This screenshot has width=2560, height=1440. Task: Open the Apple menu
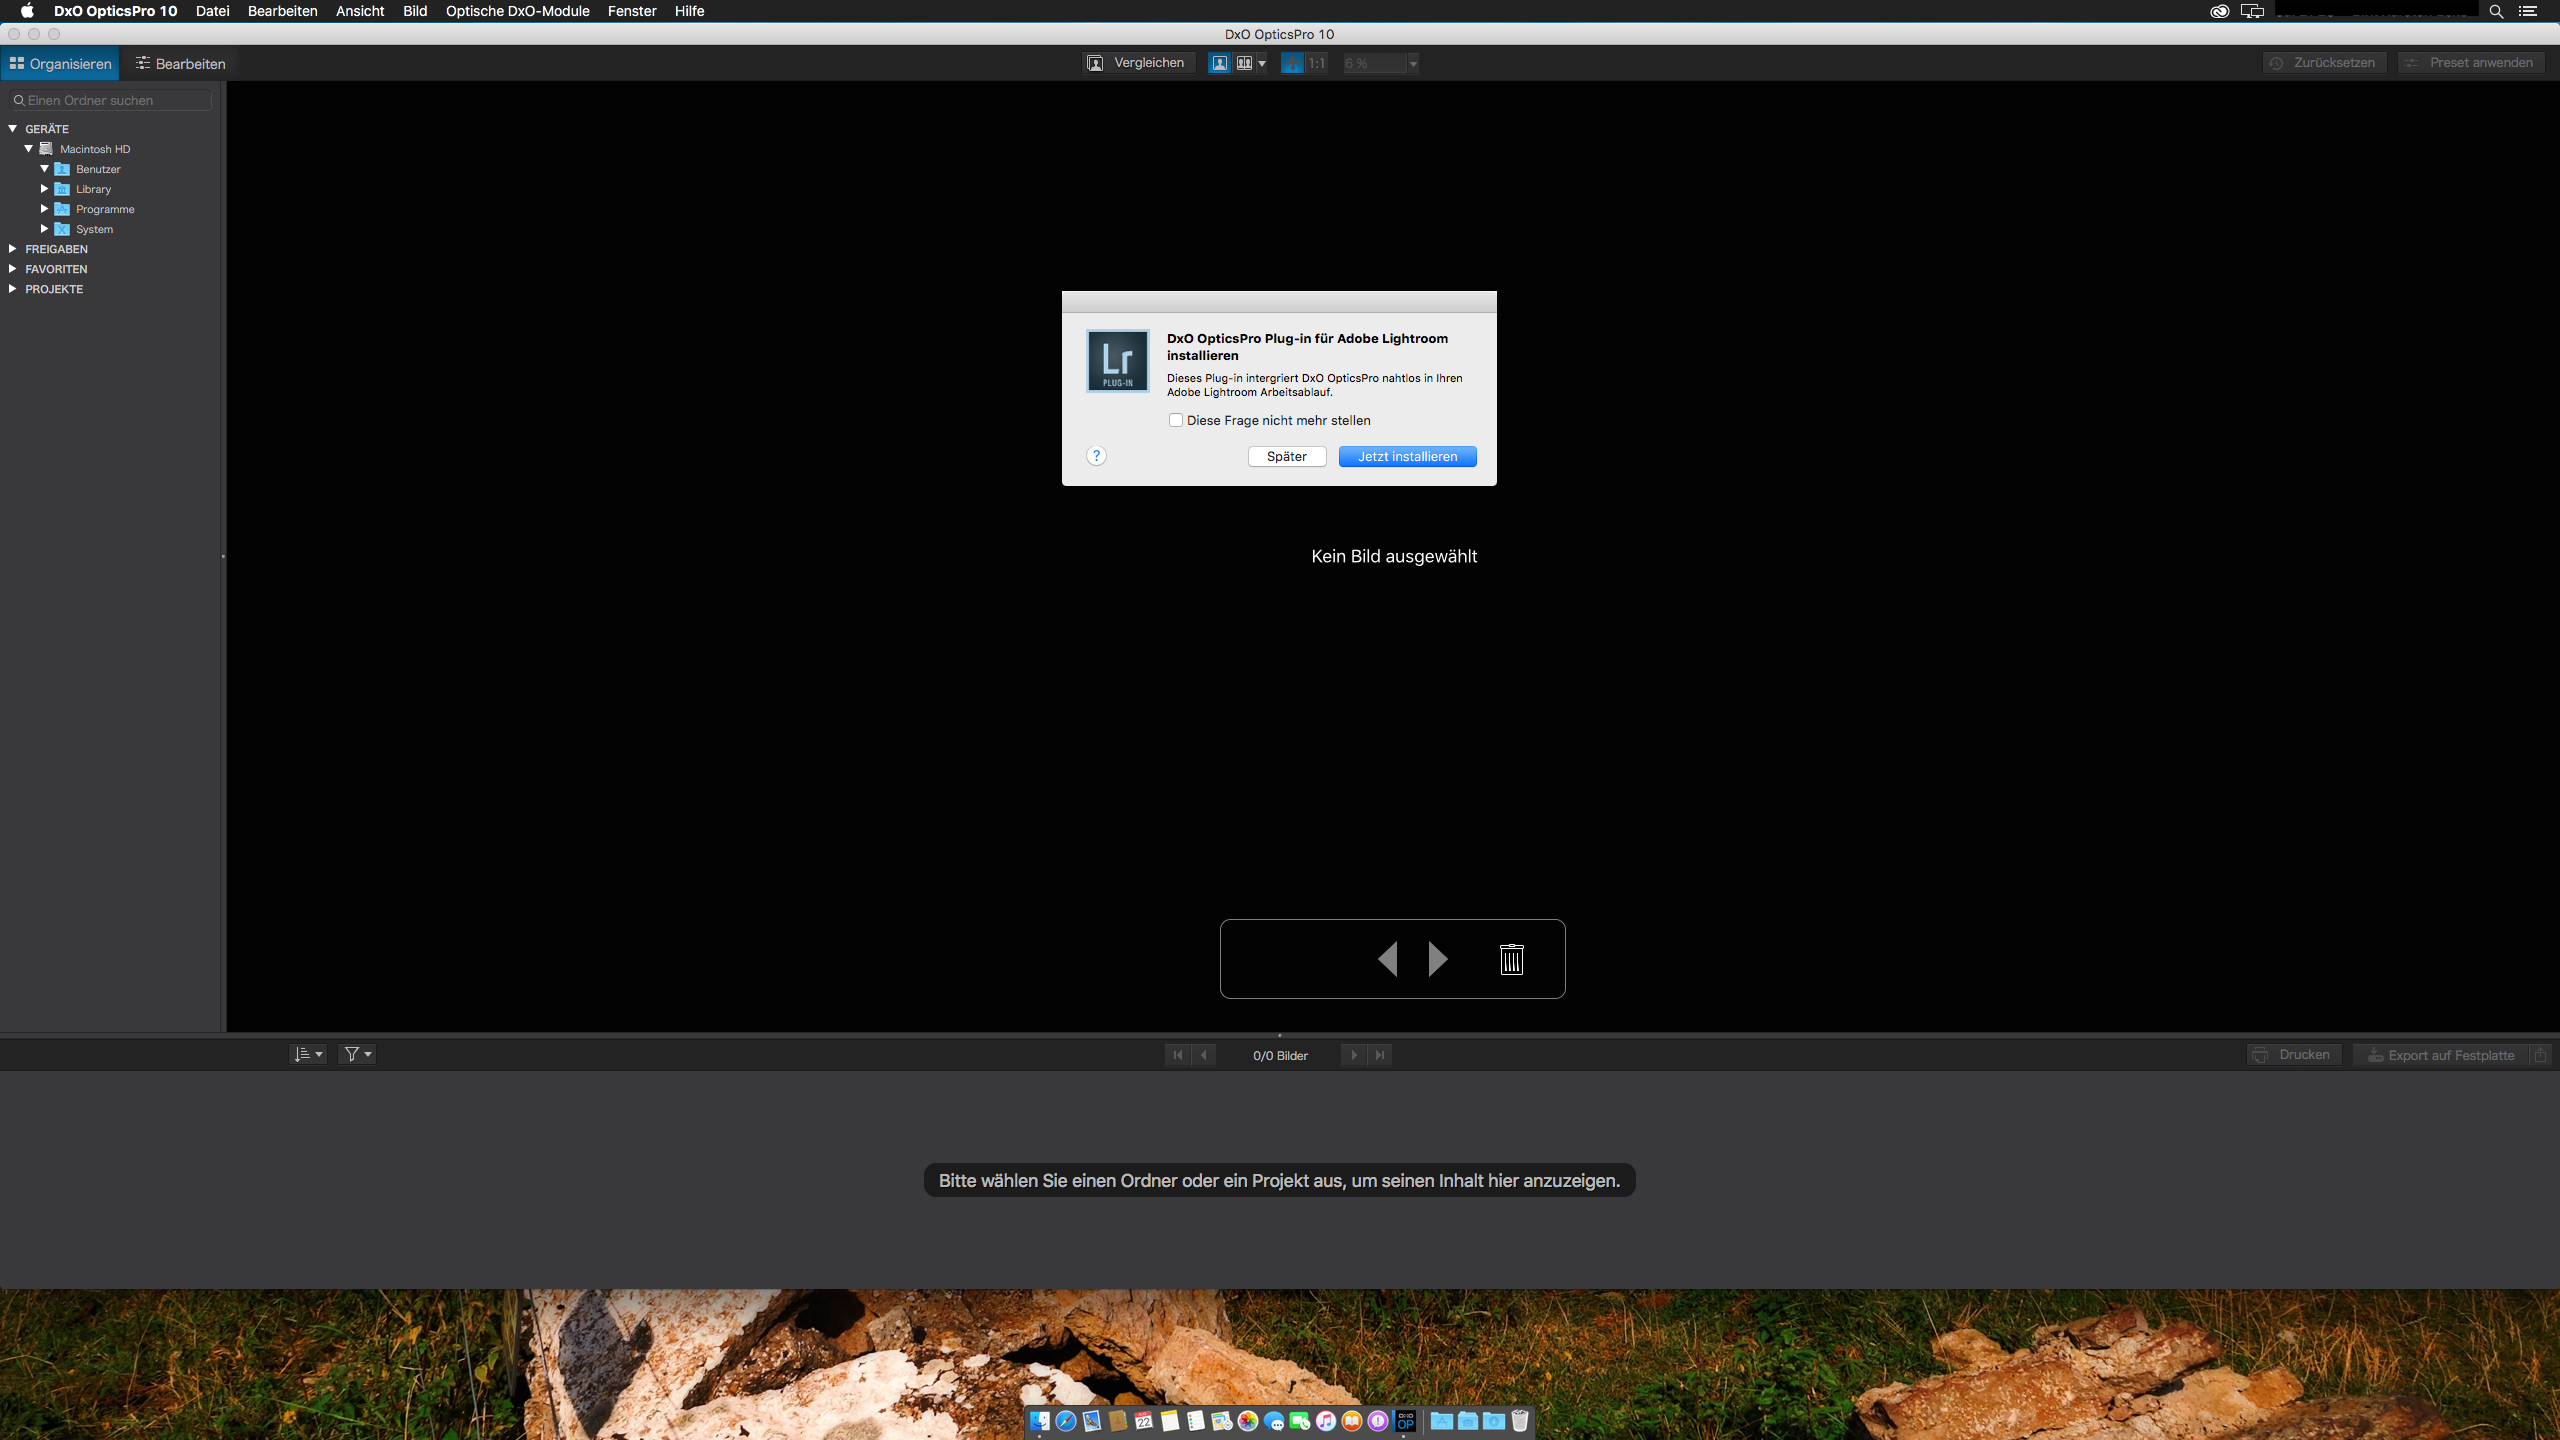tap(27, 11)
